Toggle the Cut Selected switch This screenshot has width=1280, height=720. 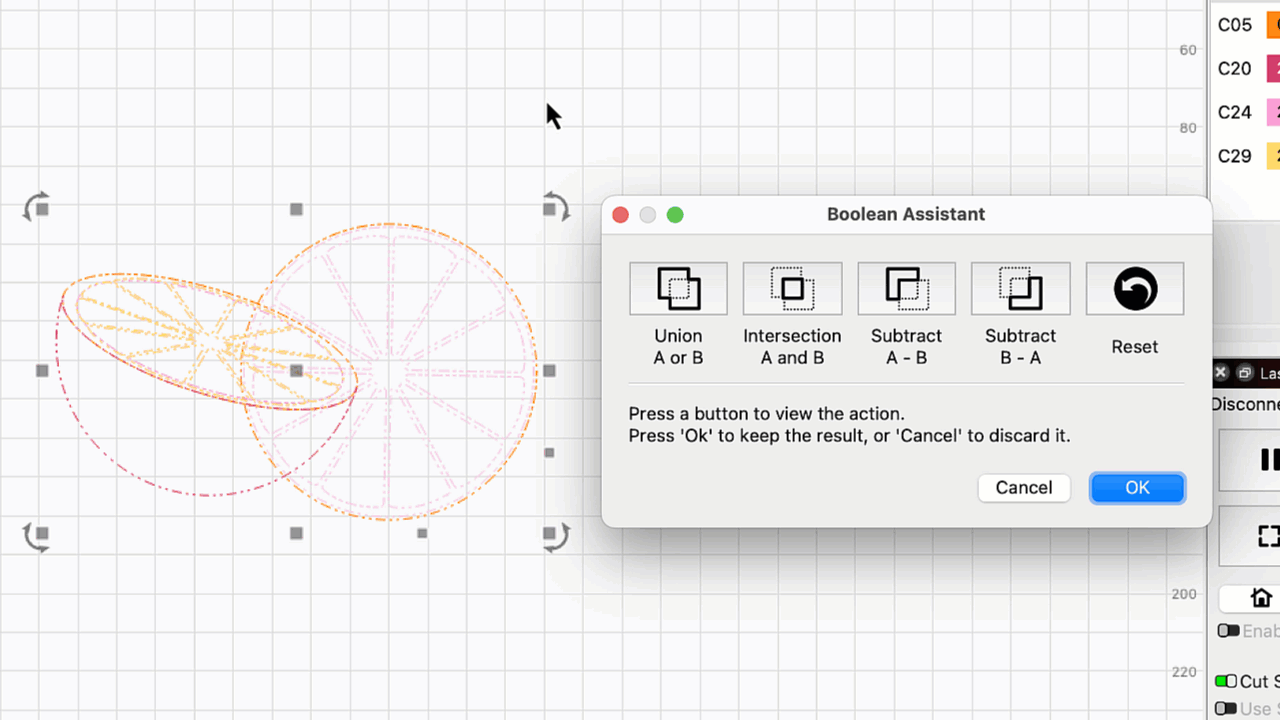tap(1225, 681)
